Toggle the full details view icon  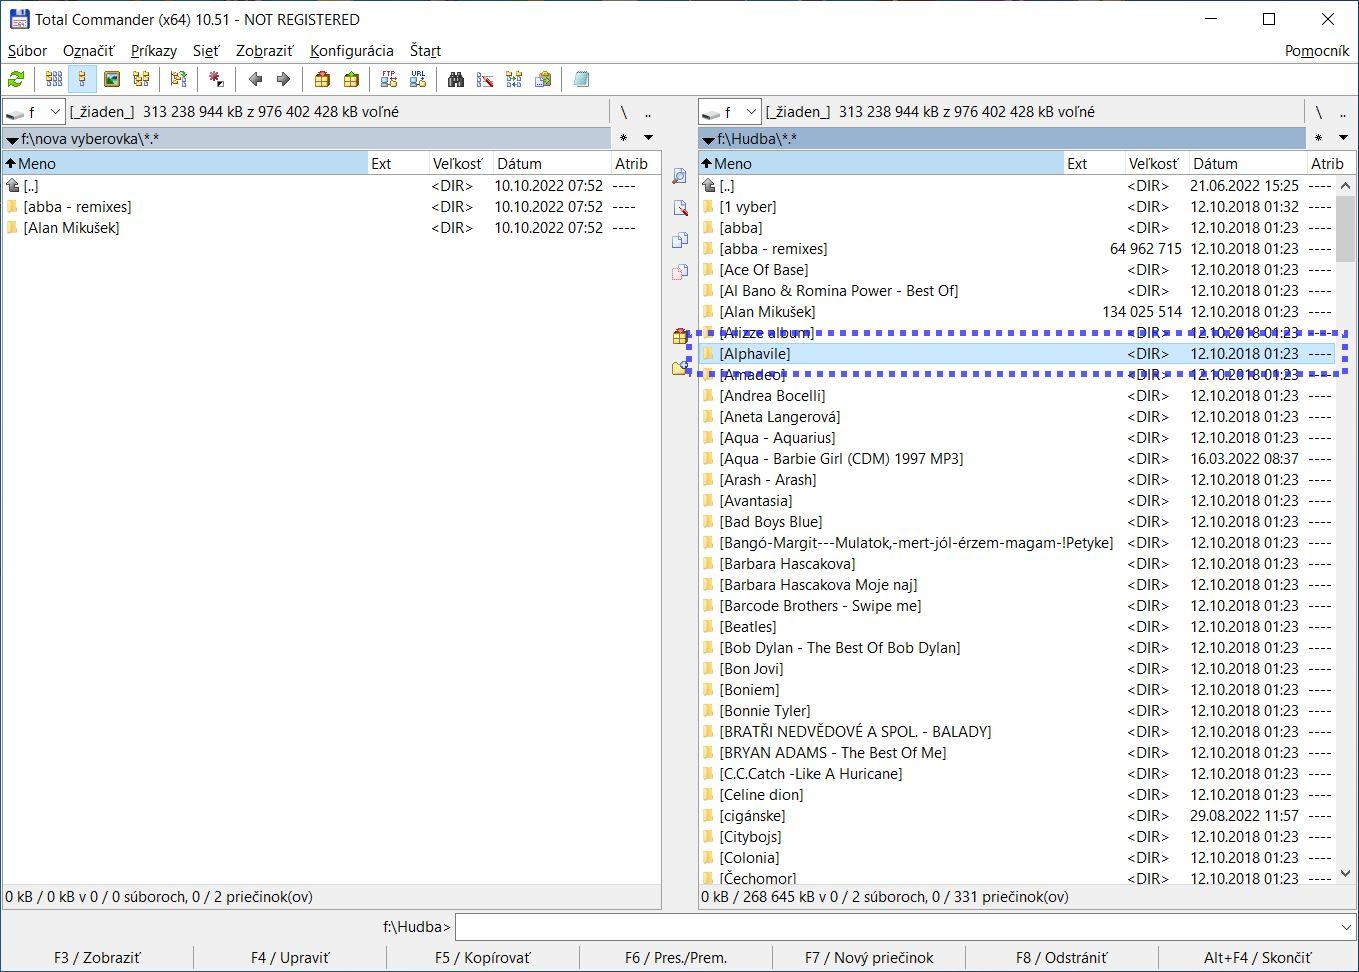point(82,79)
